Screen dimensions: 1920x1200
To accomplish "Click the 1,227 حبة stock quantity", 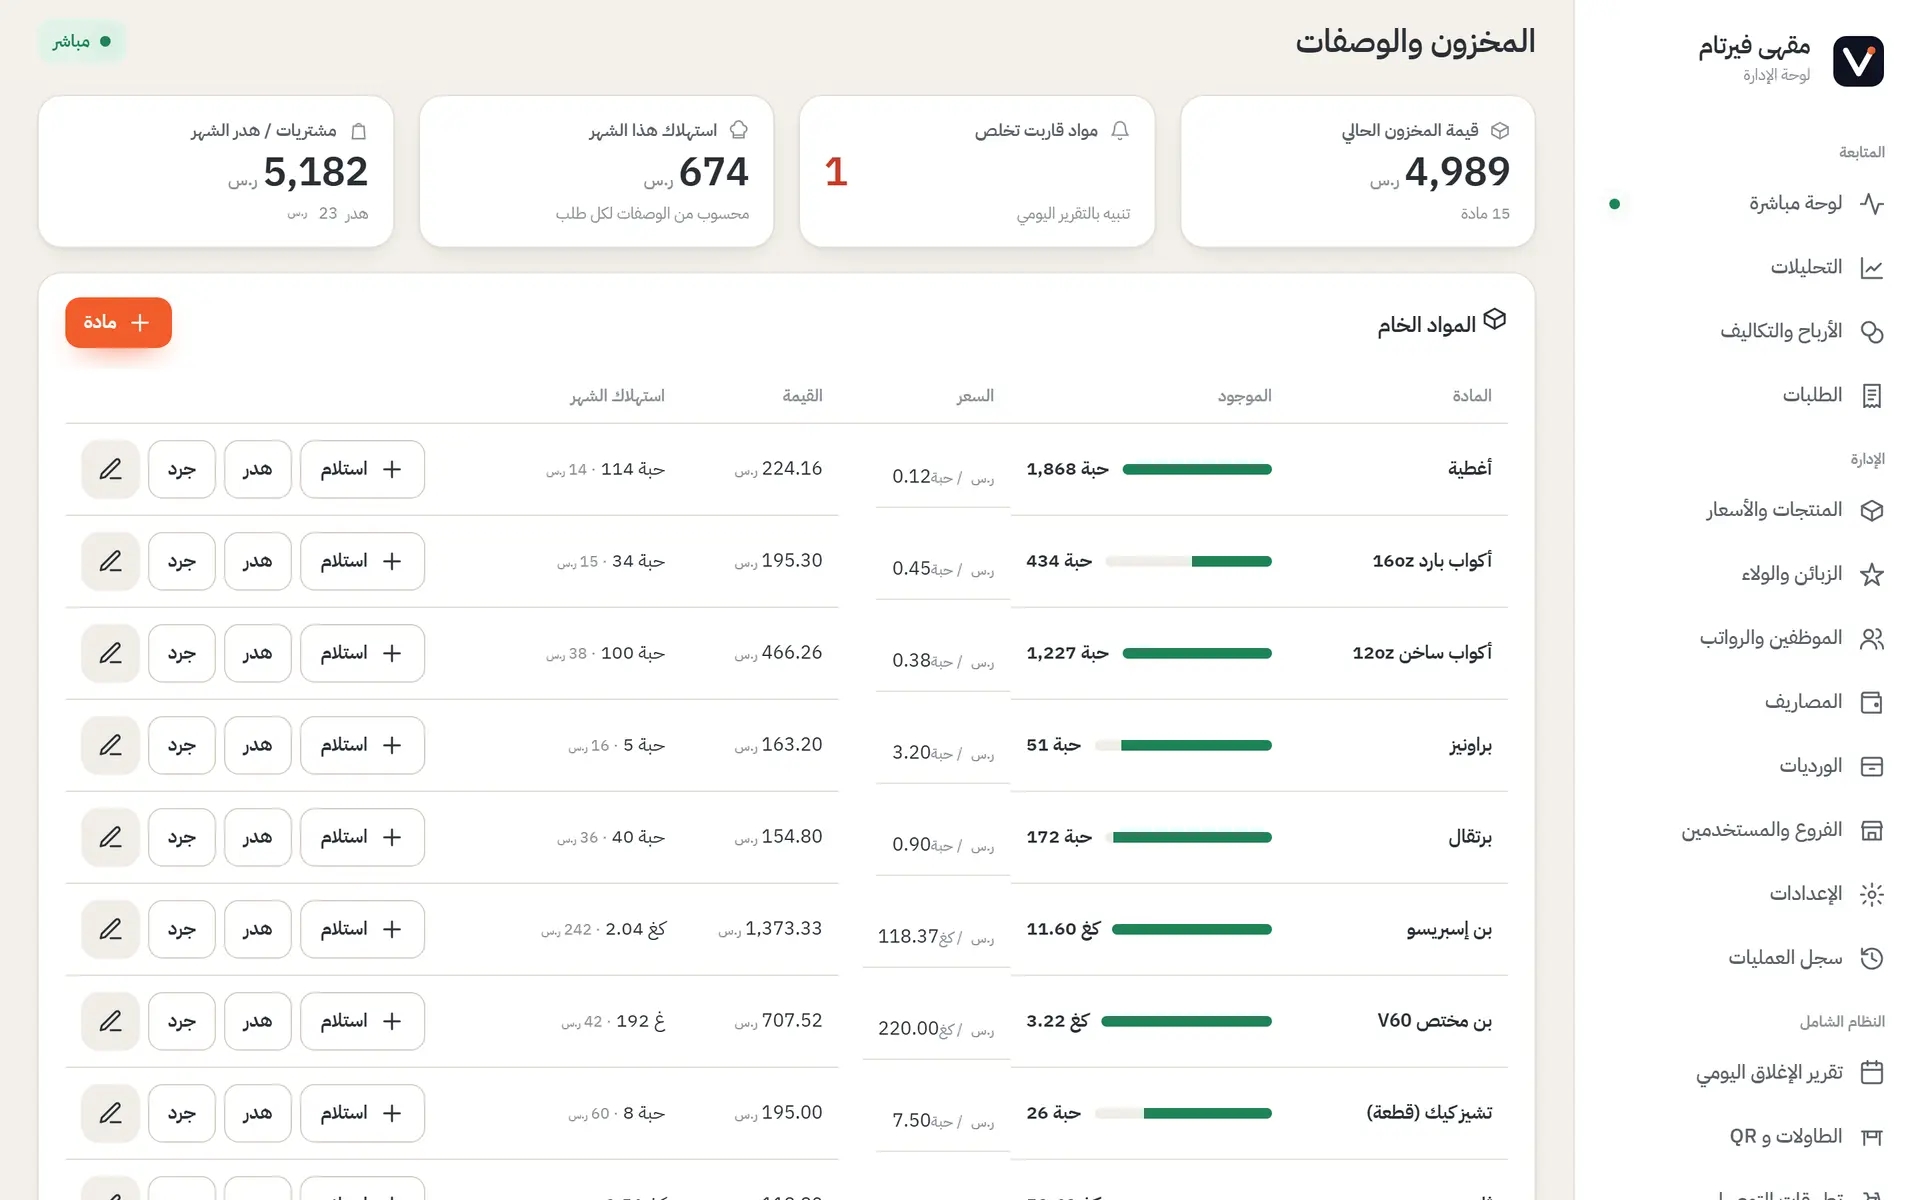I will (x=1067, y=653).
